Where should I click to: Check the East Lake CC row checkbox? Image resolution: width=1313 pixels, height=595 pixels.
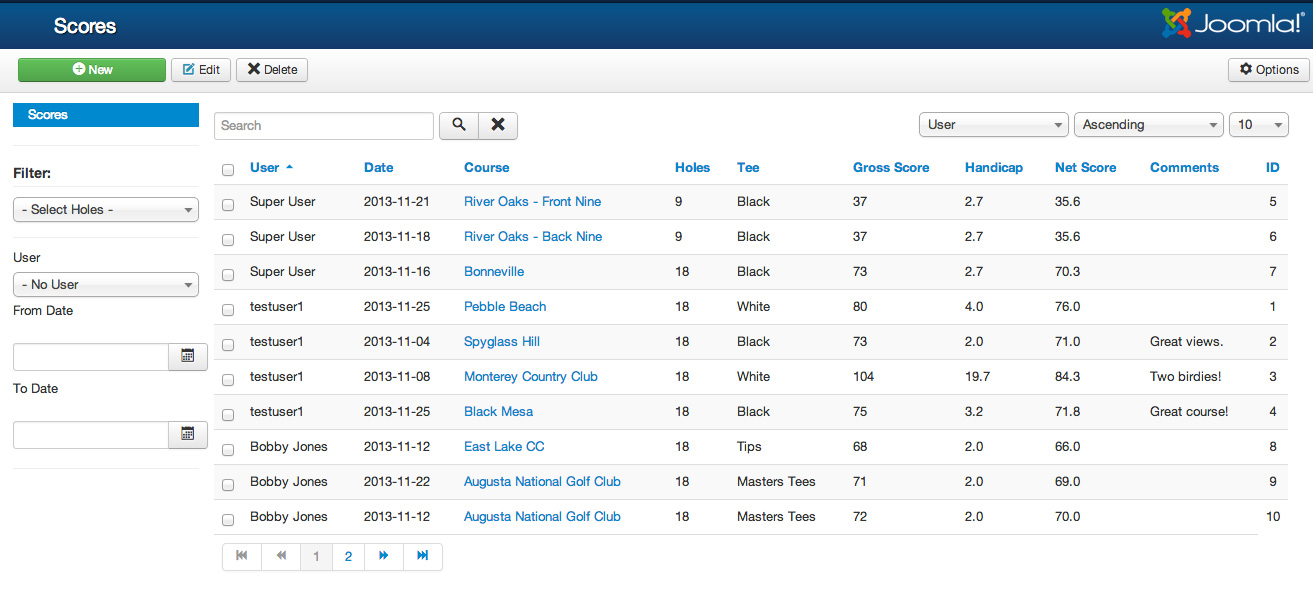(x=228, y=449)
